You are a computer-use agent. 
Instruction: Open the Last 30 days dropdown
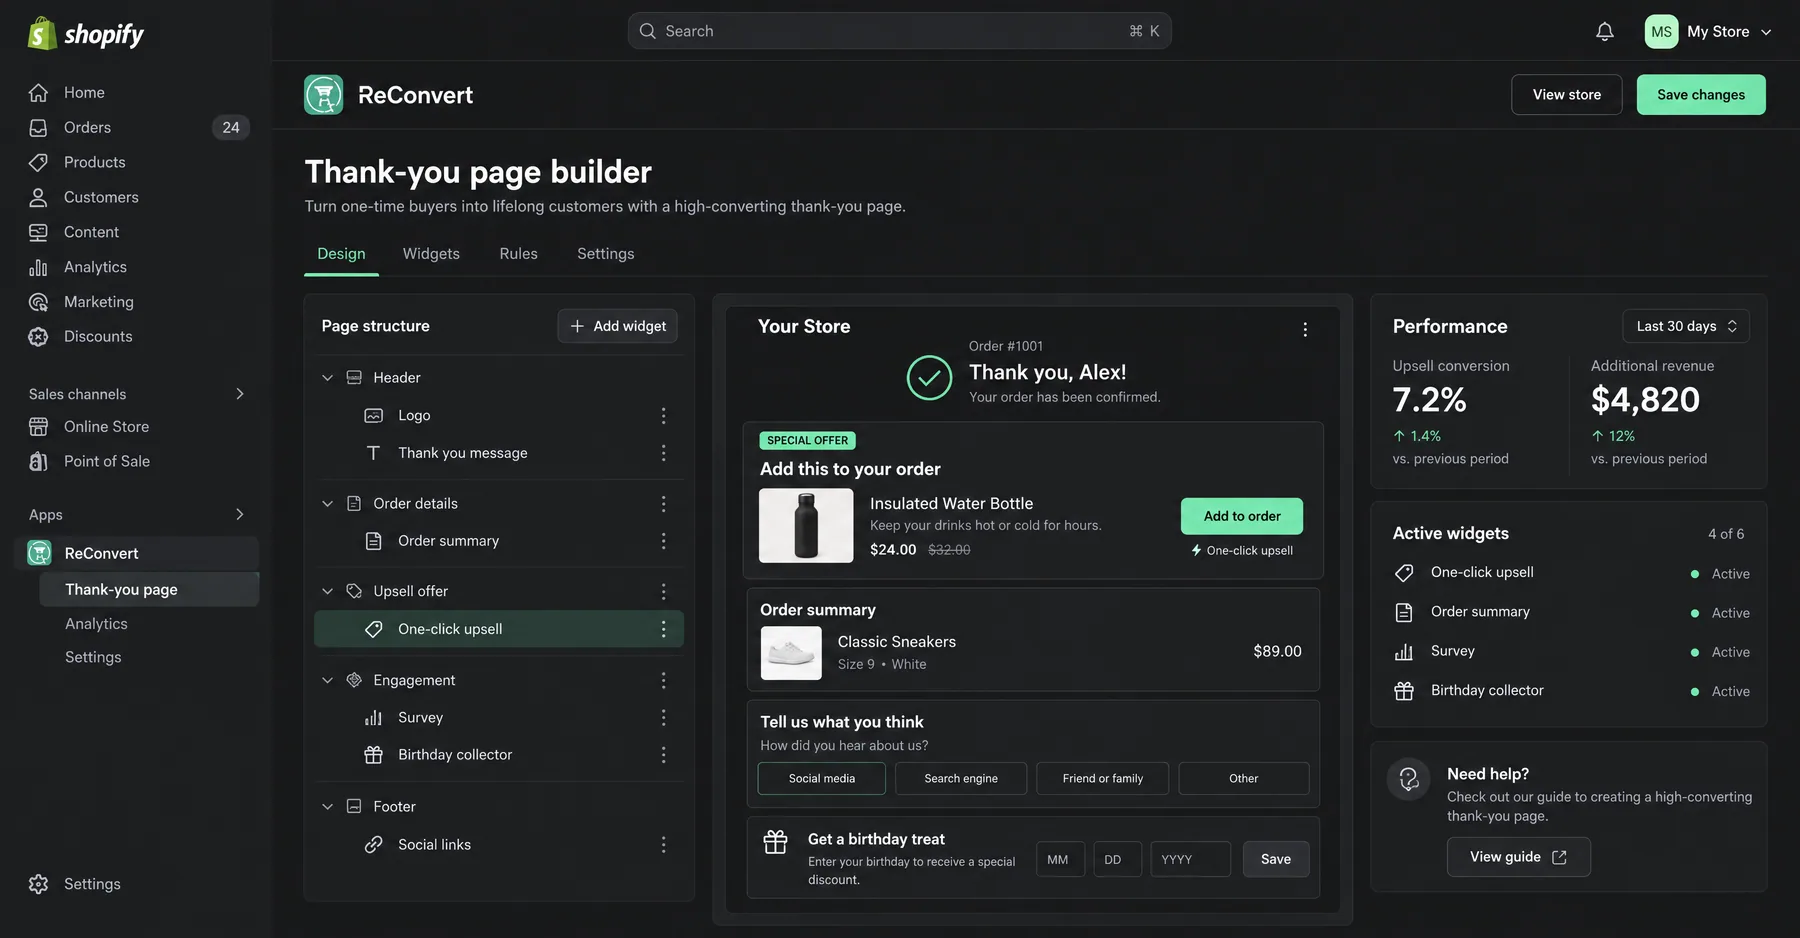(1686, 326)
